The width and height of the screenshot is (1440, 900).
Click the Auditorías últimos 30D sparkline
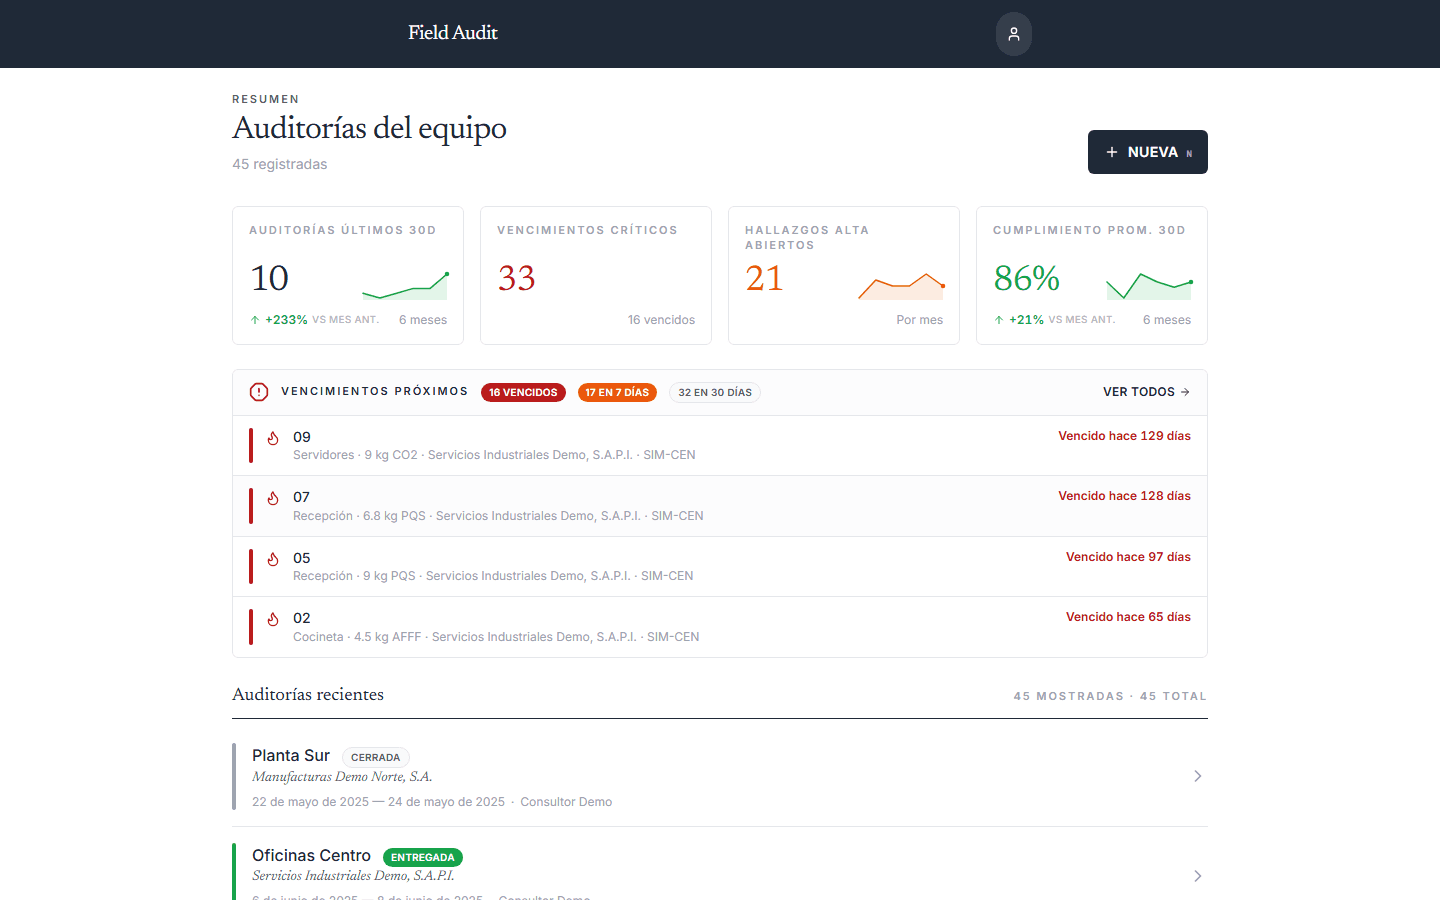pos(405,286)
